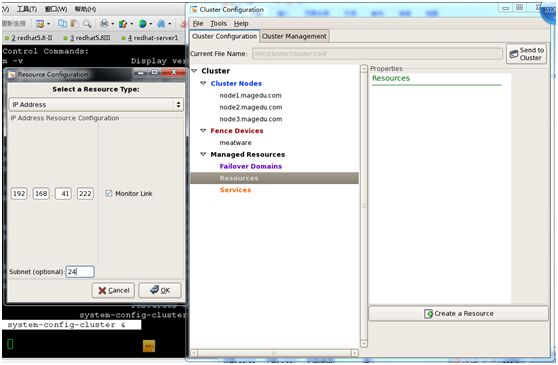Viewport: 558px width, 365px height.
Task: Close the Resource Configuration dialog
Action: click(x=174, y=73)
